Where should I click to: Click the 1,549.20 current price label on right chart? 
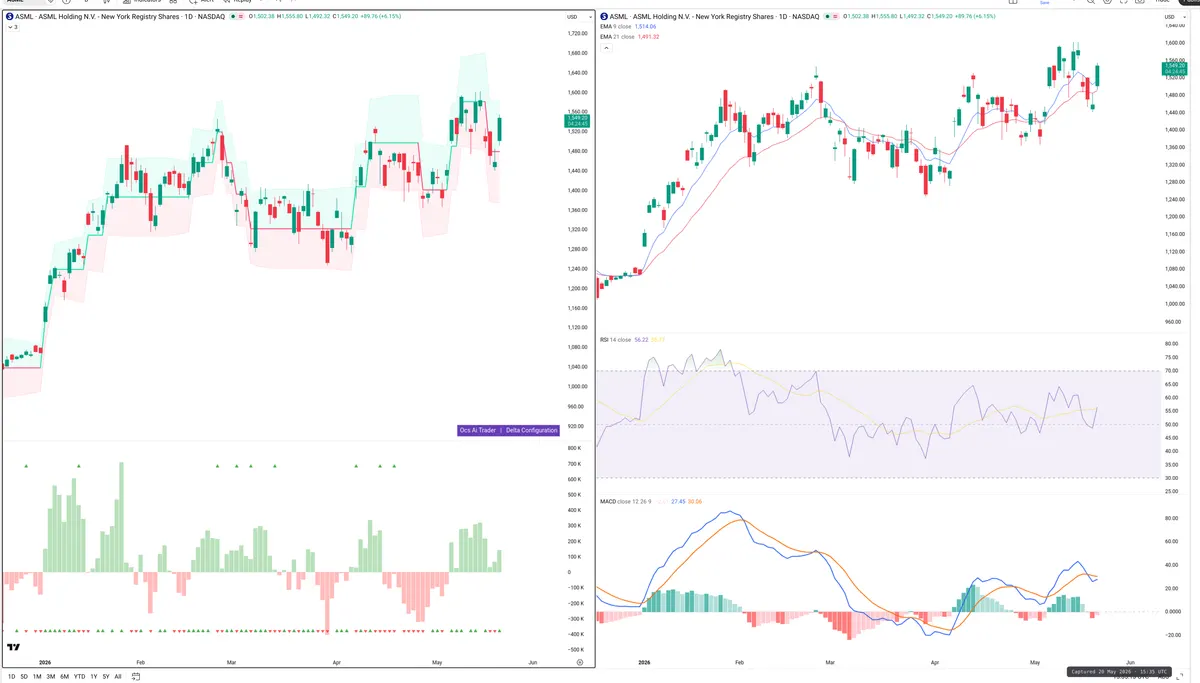(x=1174, y=68)
